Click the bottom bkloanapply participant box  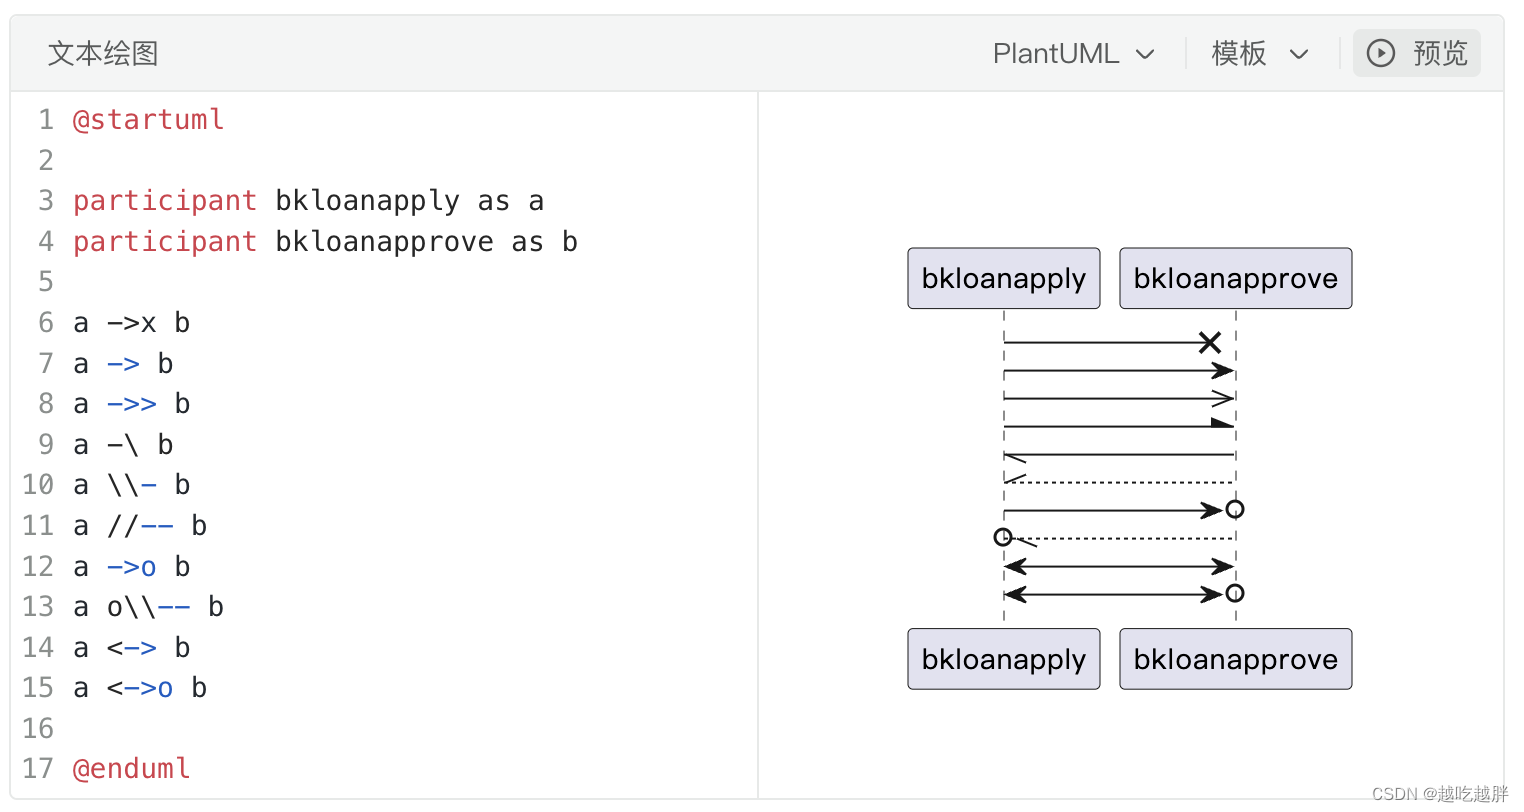pyautogui.click(x=1003, y=660)
